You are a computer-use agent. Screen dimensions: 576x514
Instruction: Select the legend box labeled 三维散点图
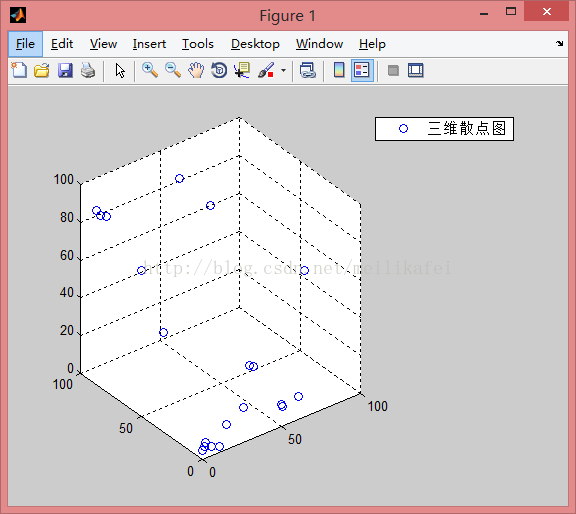pyautogui.click(x=444, y=129)
